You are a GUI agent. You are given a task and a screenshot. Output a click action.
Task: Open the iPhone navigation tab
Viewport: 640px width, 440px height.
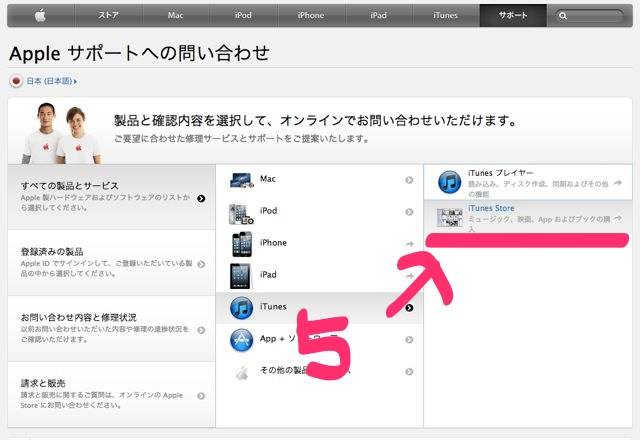pos(311,16)
